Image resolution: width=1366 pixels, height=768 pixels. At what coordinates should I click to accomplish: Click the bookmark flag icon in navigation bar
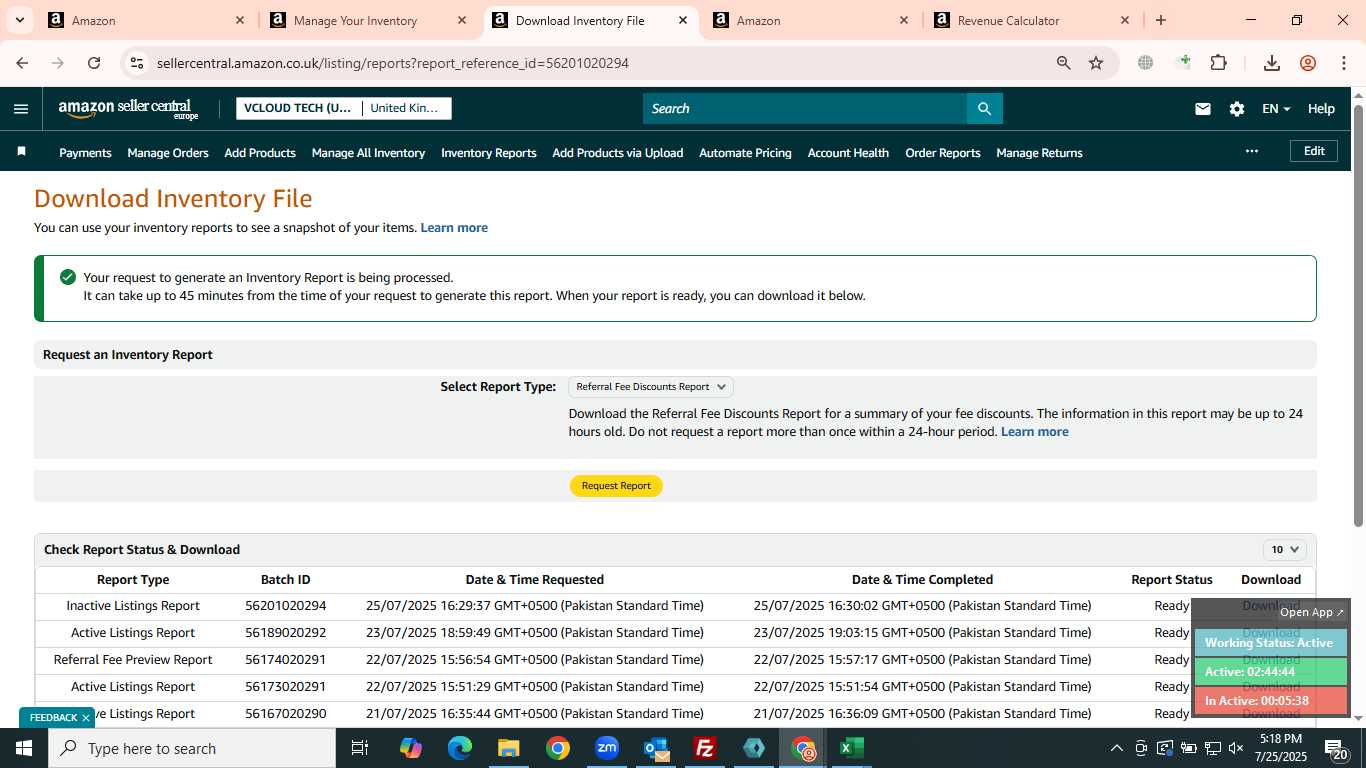point(21,152)
